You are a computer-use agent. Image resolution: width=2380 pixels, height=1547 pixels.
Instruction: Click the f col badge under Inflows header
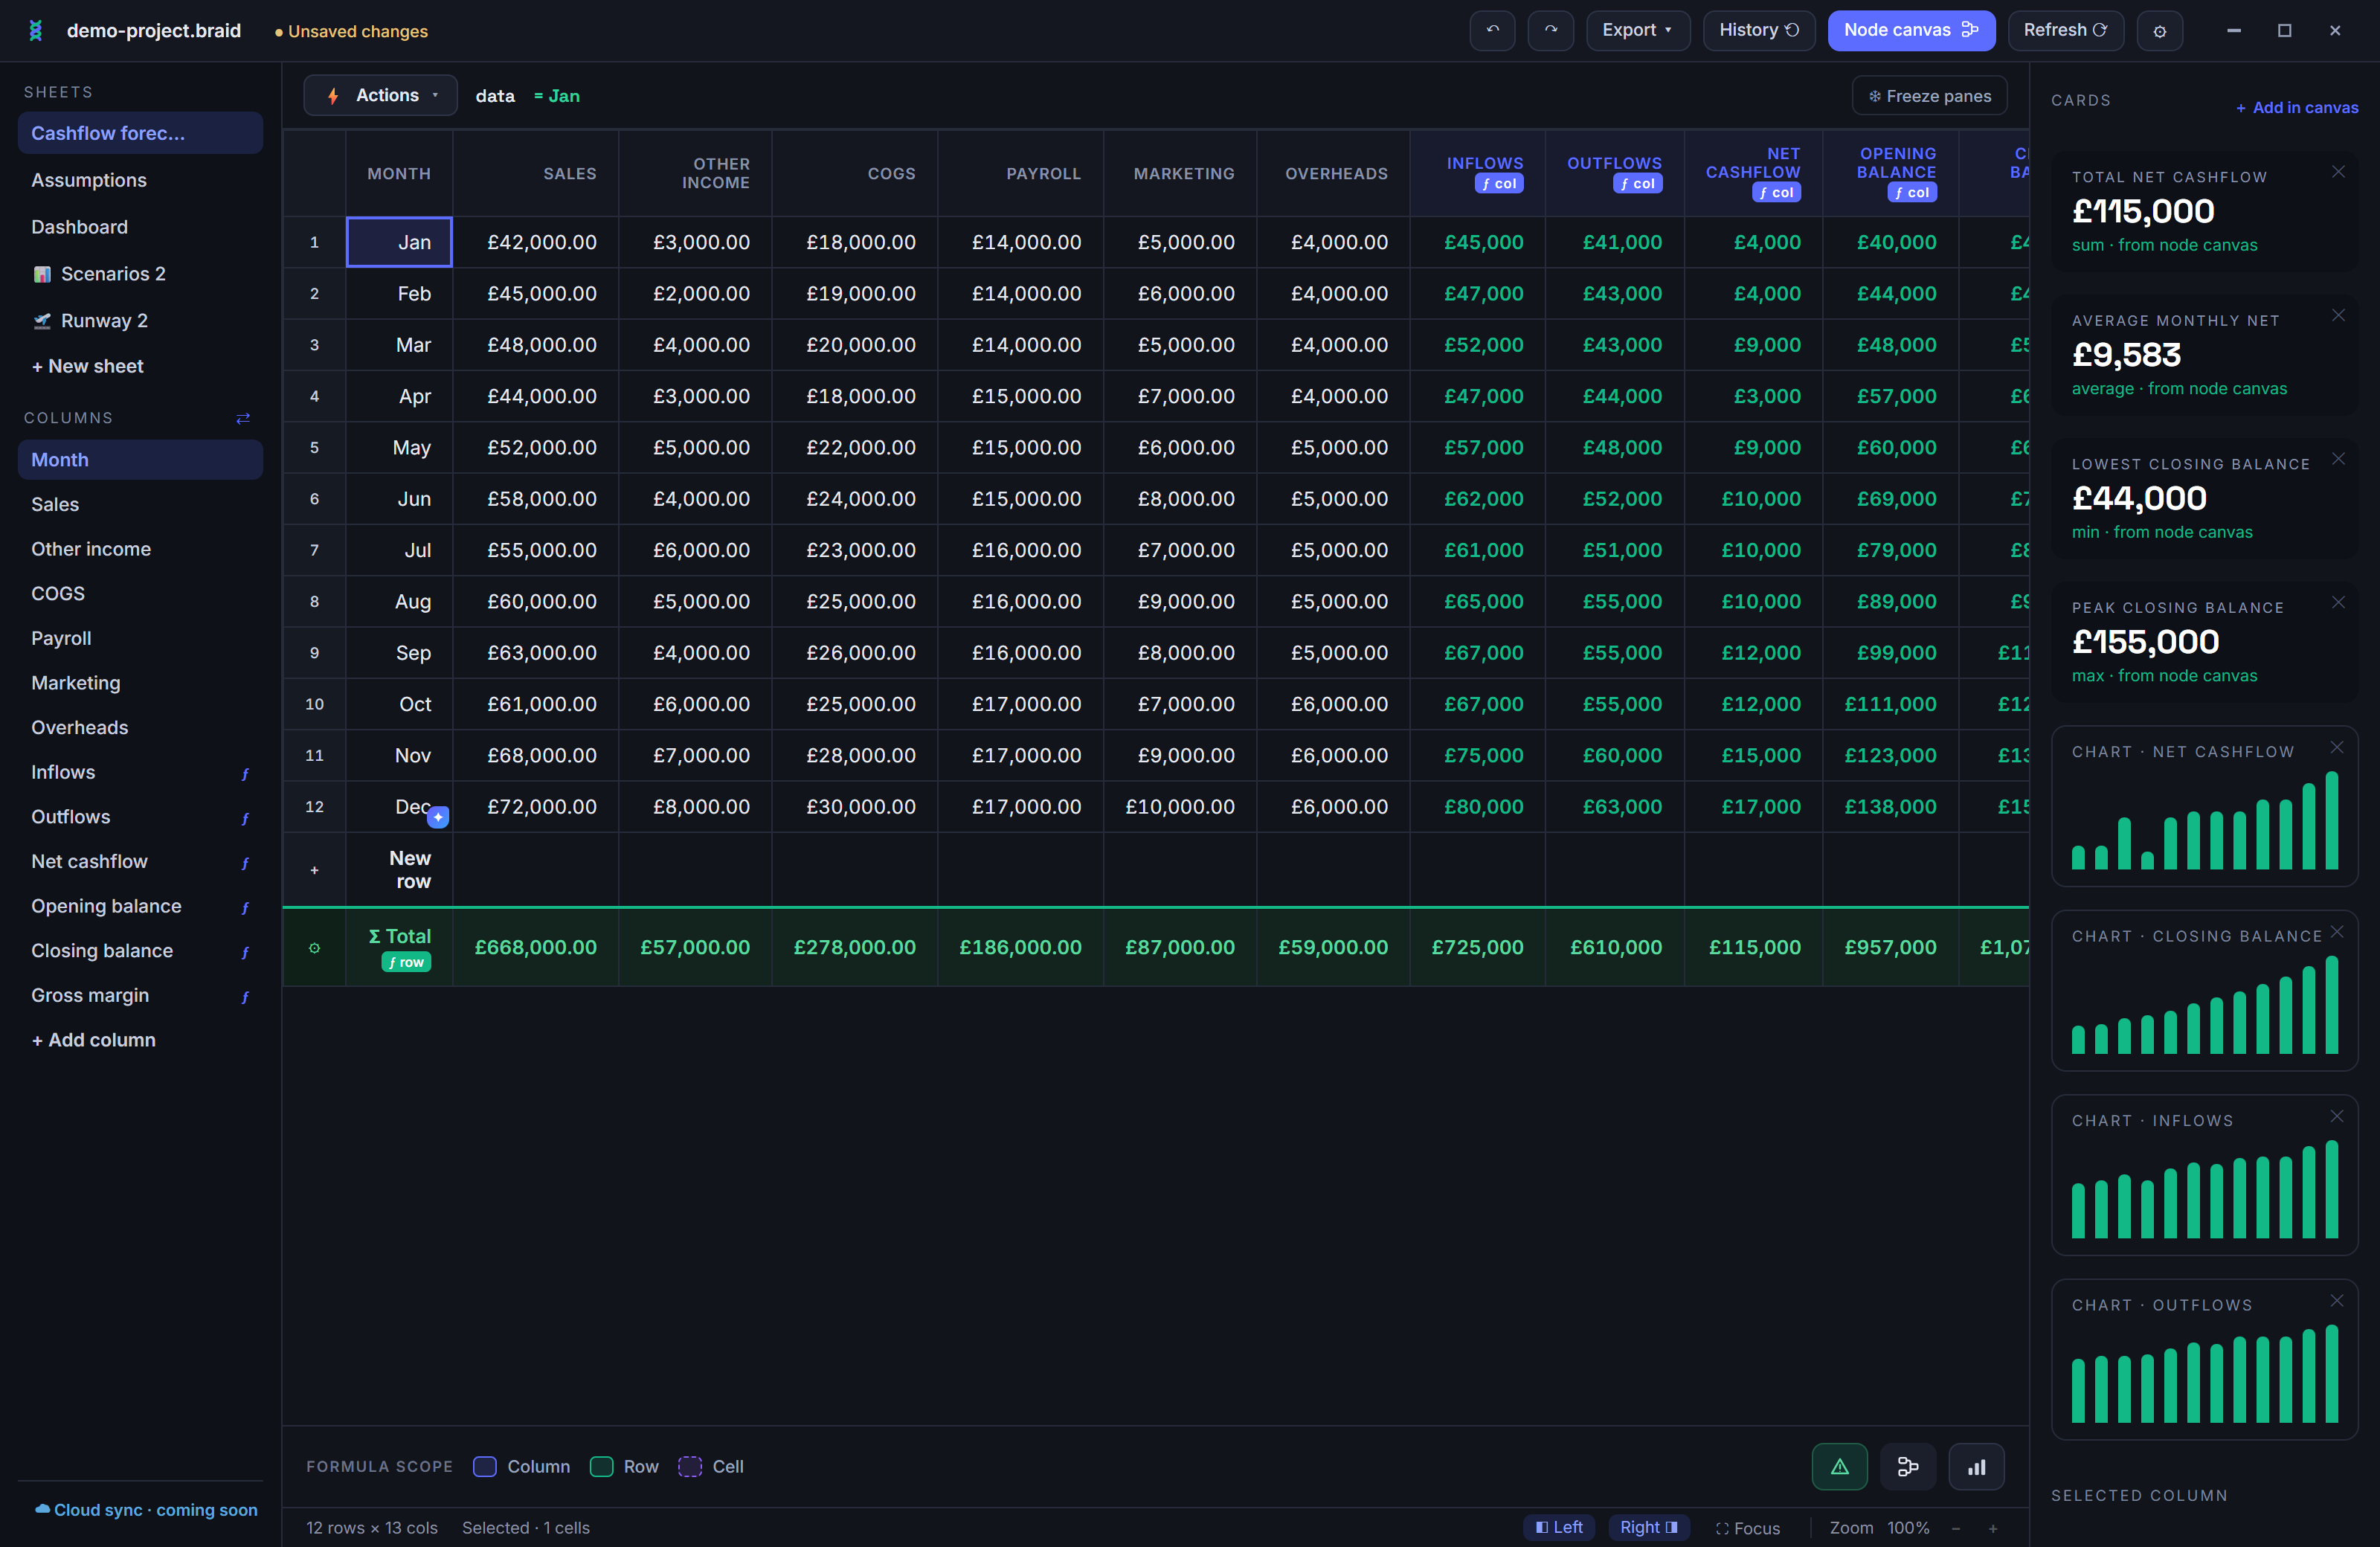tap(1498, 183)
